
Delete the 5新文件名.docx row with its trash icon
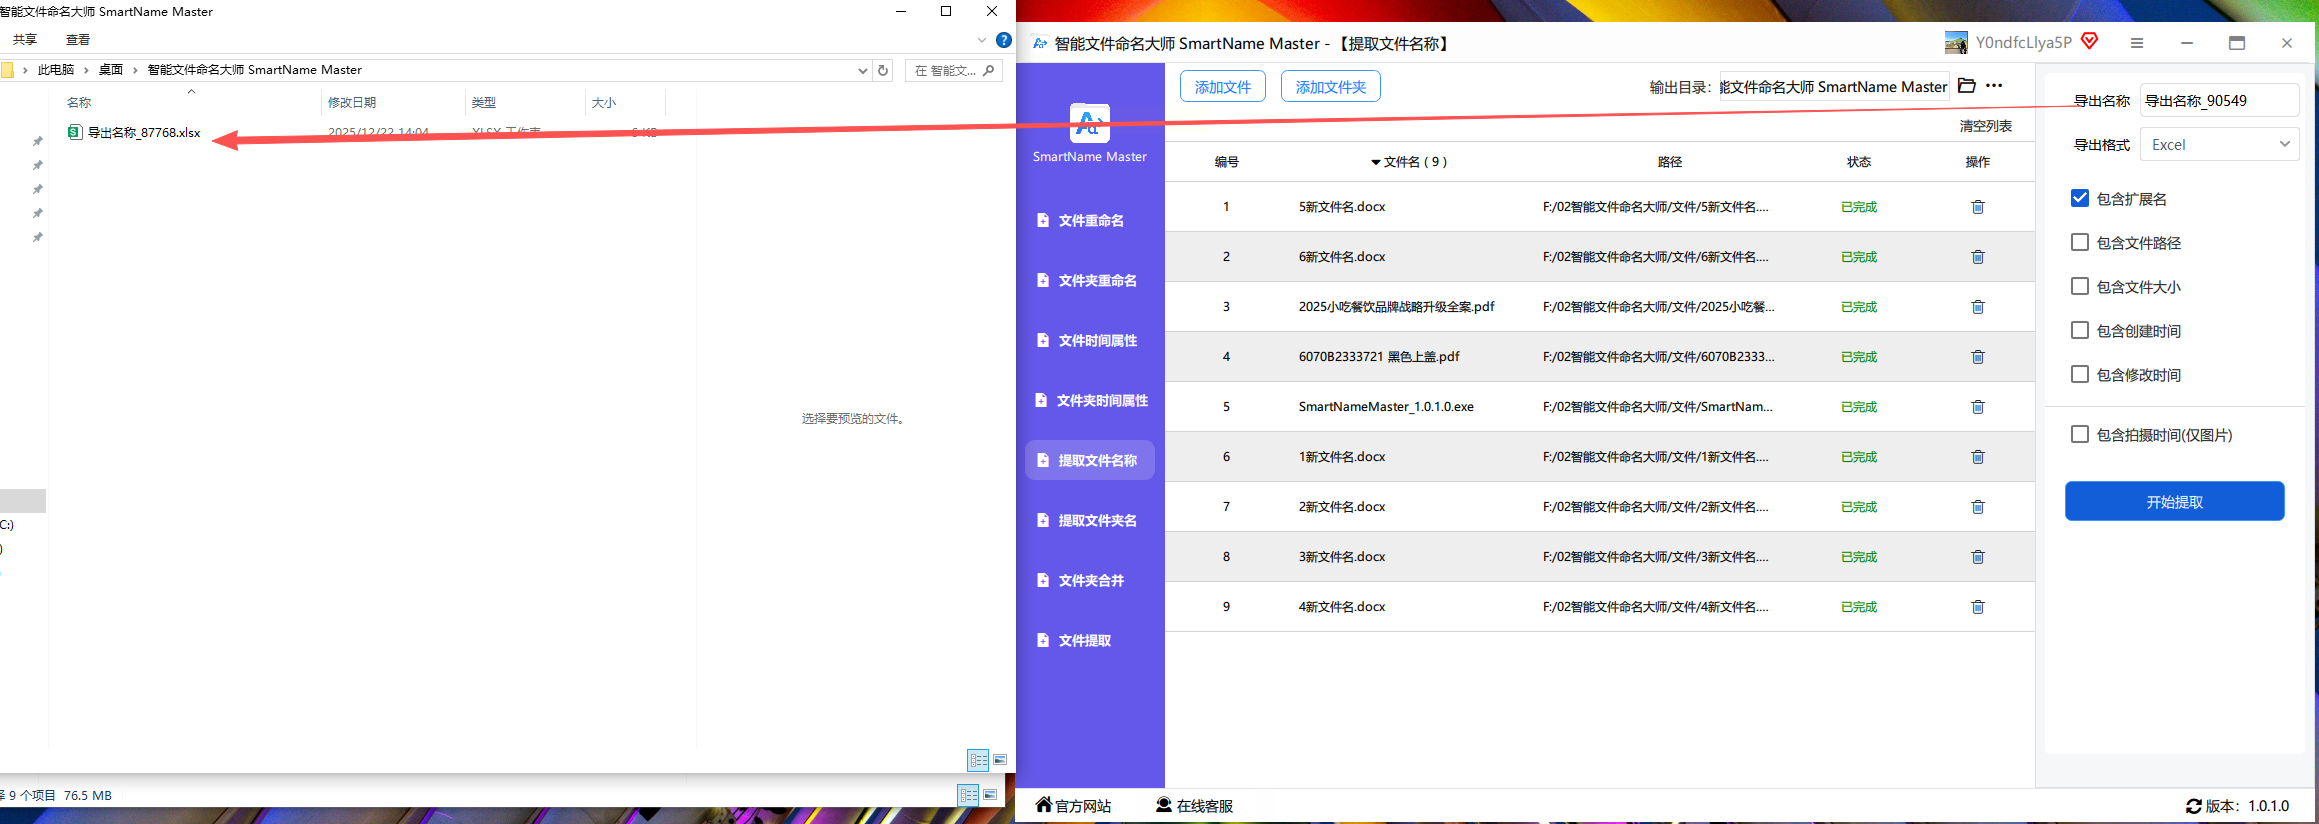[1977, 207]
